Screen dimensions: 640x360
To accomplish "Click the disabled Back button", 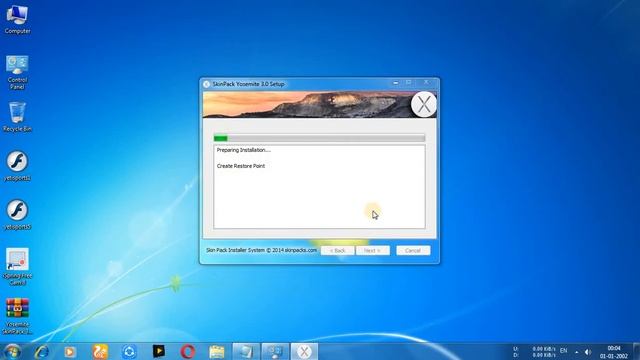I will point(338,250).
